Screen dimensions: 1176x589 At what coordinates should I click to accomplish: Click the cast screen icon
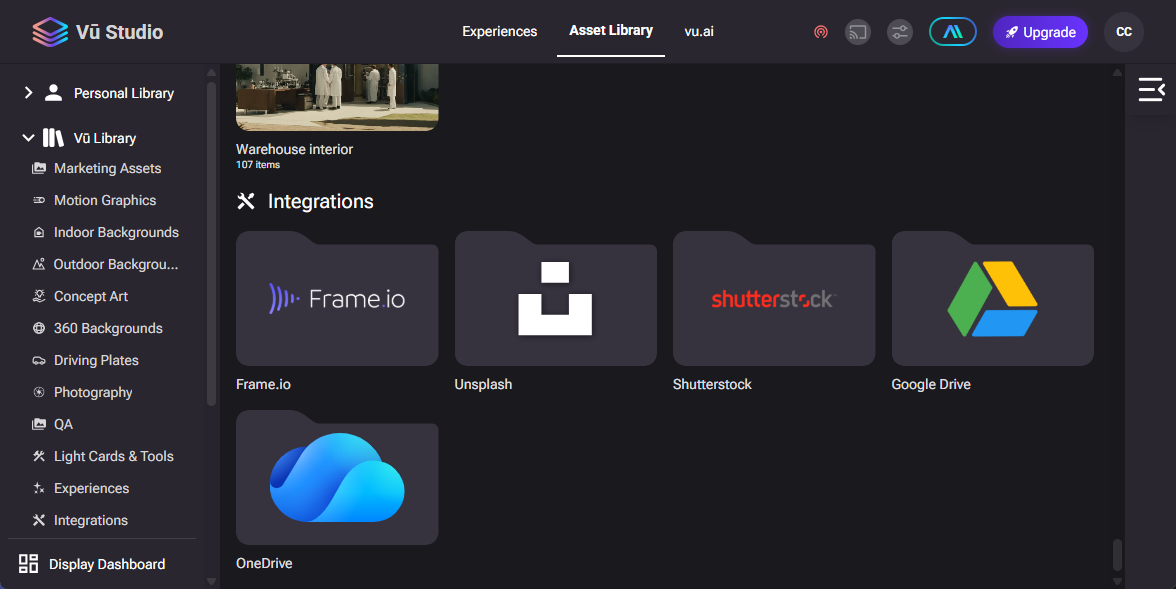coord(858,32)
